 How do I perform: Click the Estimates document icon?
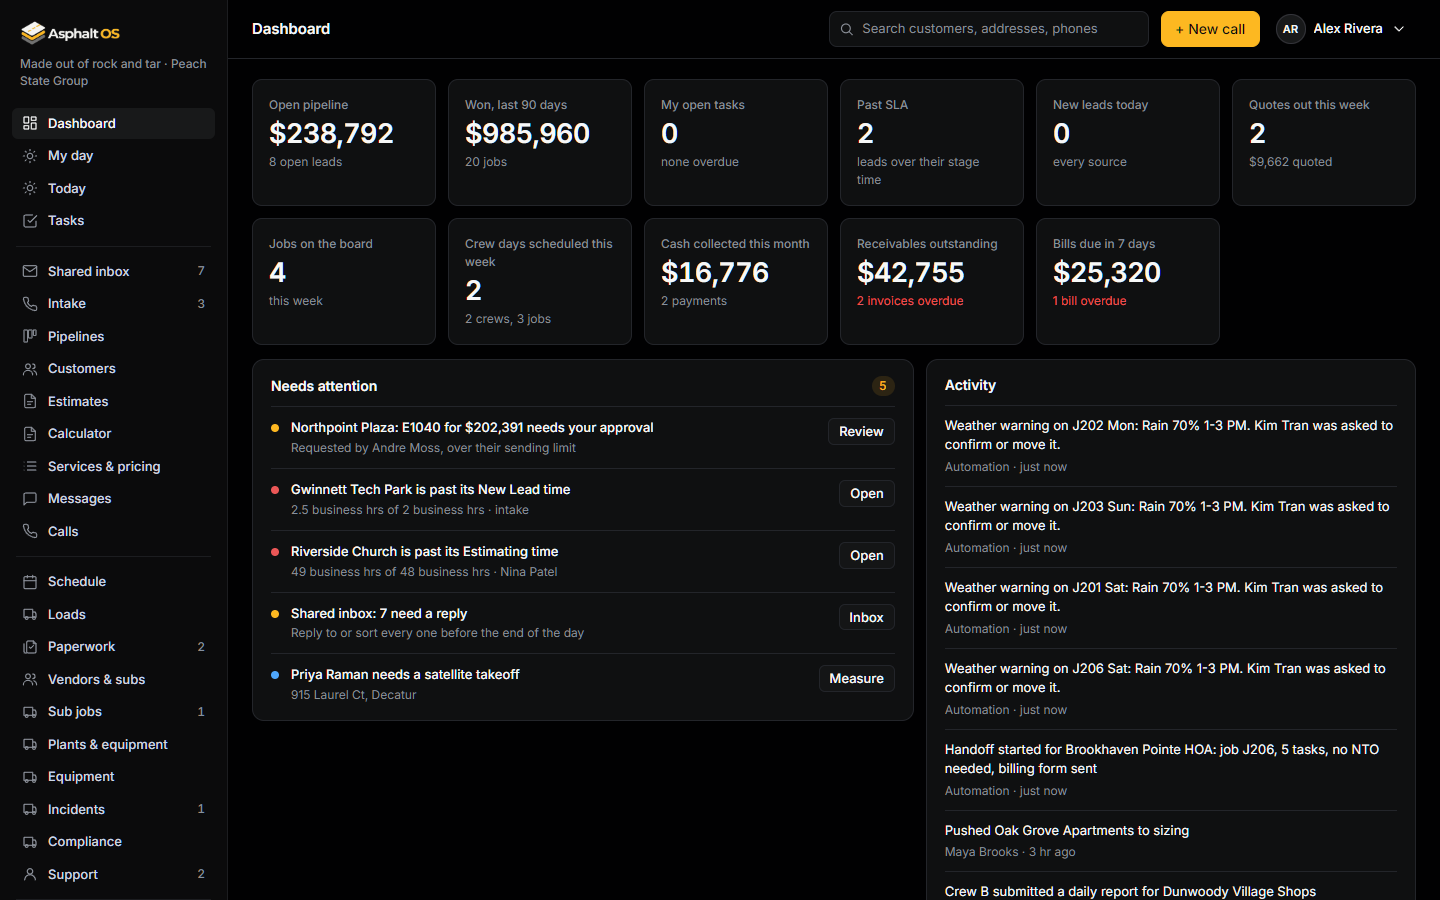point(30,401)
